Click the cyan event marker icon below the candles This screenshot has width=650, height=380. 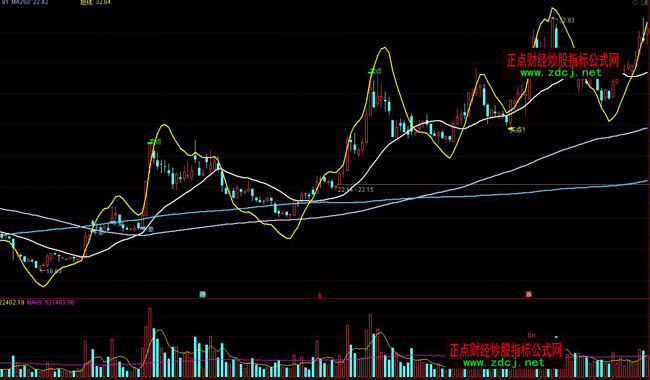click(202, 295)
